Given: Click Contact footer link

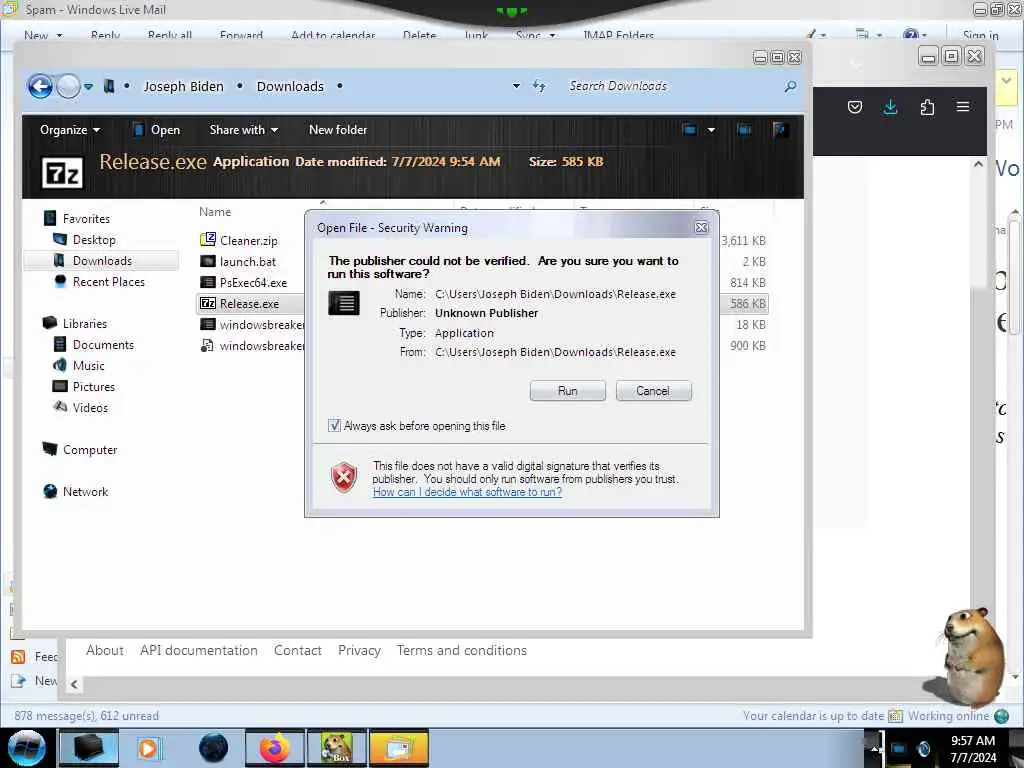Looking at the screenshot, I should (298, 650).
